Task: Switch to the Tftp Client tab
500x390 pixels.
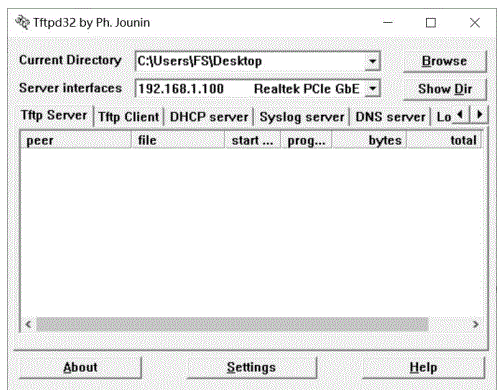Action: tap(129, 117)
